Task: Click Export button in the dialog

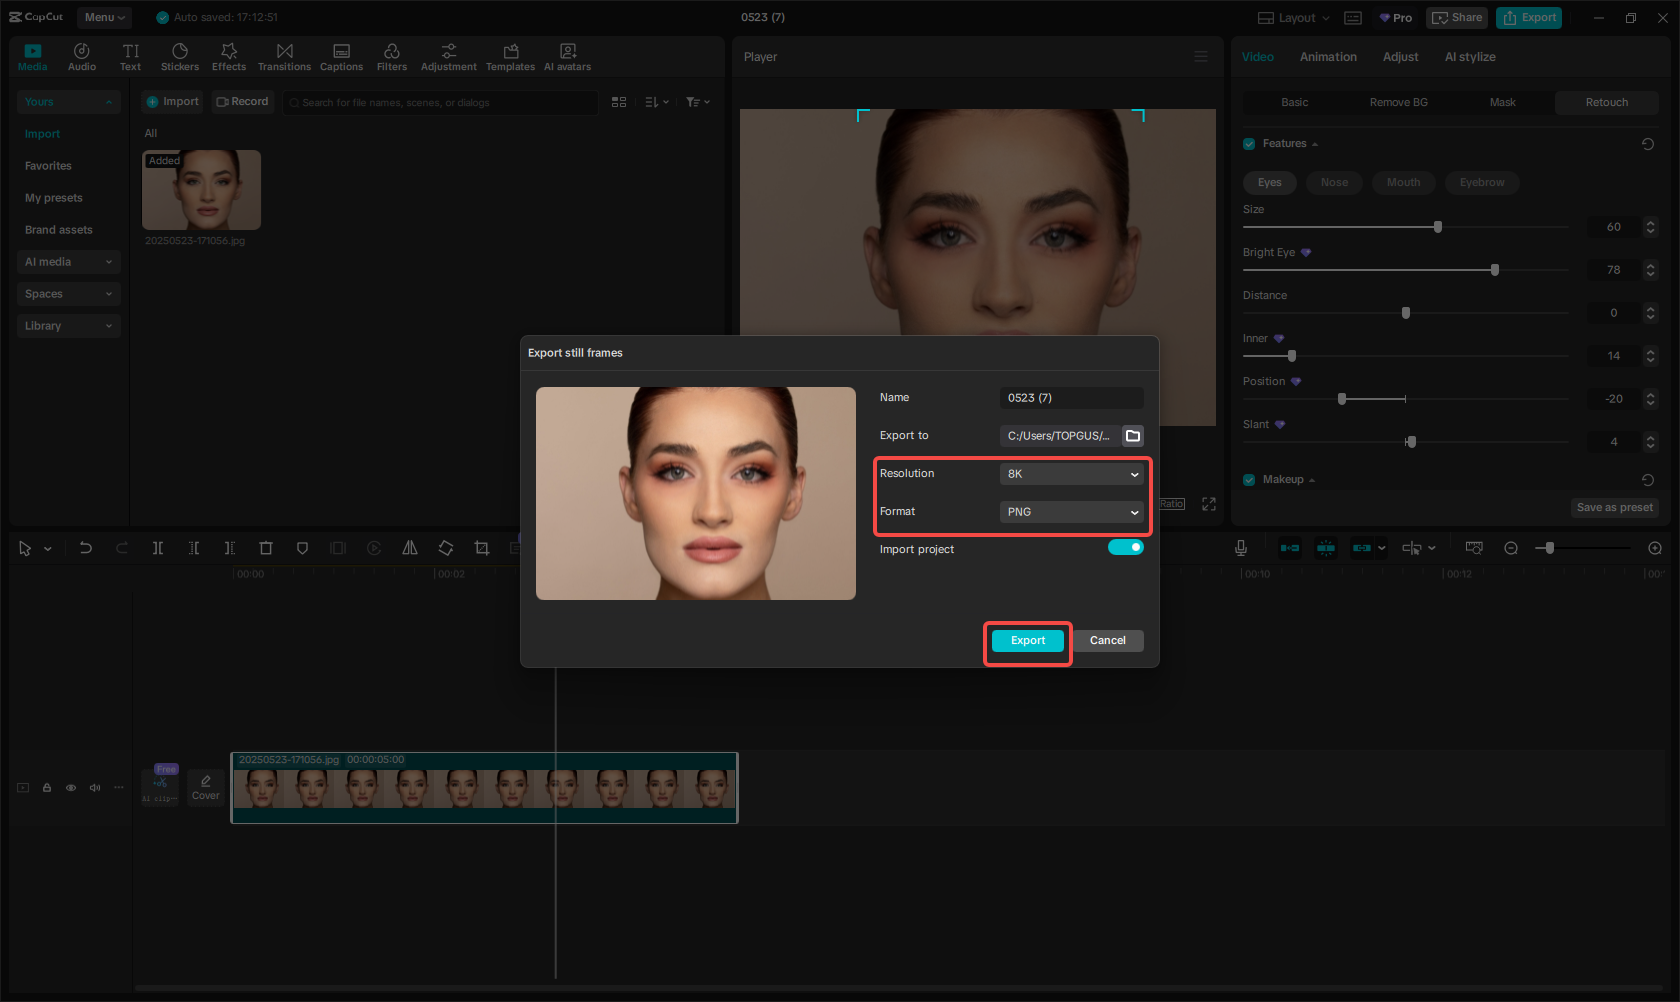Action: pyautogui.click(x=1027, y=641)
